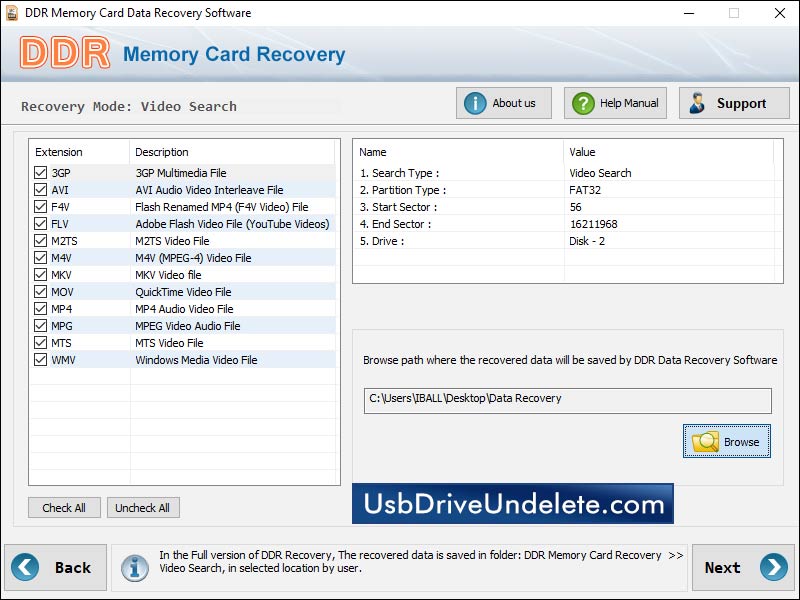This screenshot has height=600, width=800.
Task: Uncheck the MP4 extension checkbox
Action: click(40, 309)
